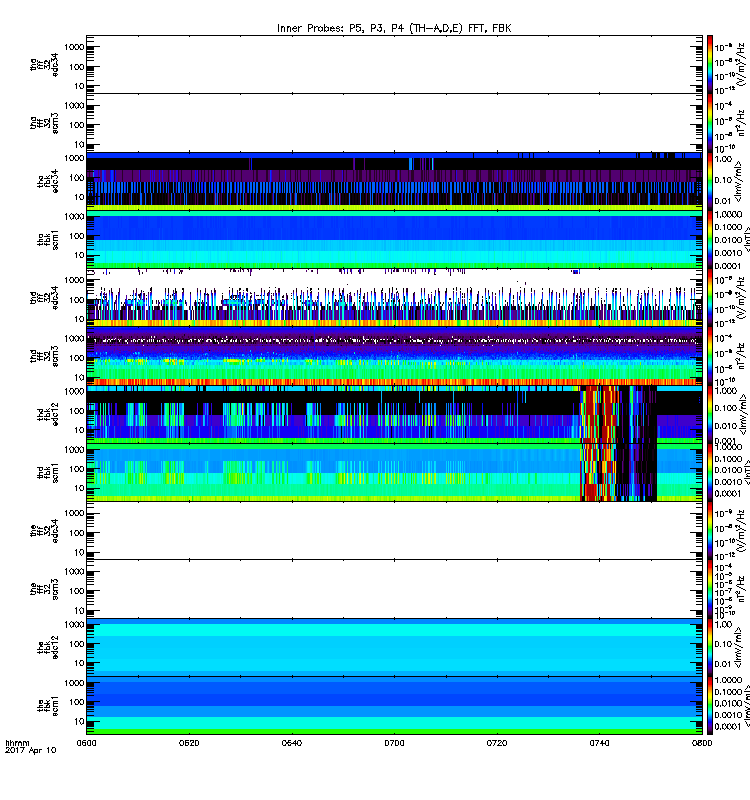Image resolution: width=750 pixels, height=800 pixels.
Task: Click the color bar for tha fff scm3 panel
Action: (710, 123)
